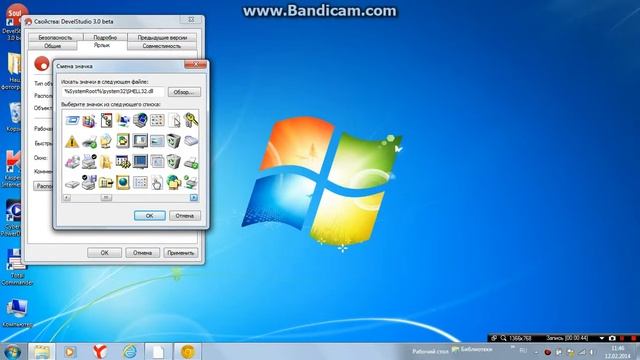
Task: Click the icon list scroll right arrow
Action: click(194, 198)
